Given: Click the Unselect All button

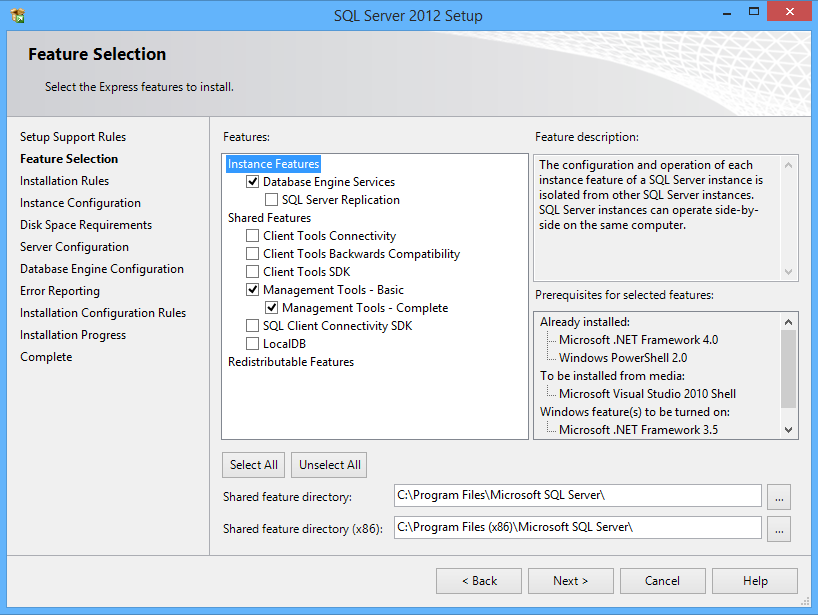Looking at the screenshot, I should pyautogui.click(x=329, y=465).
